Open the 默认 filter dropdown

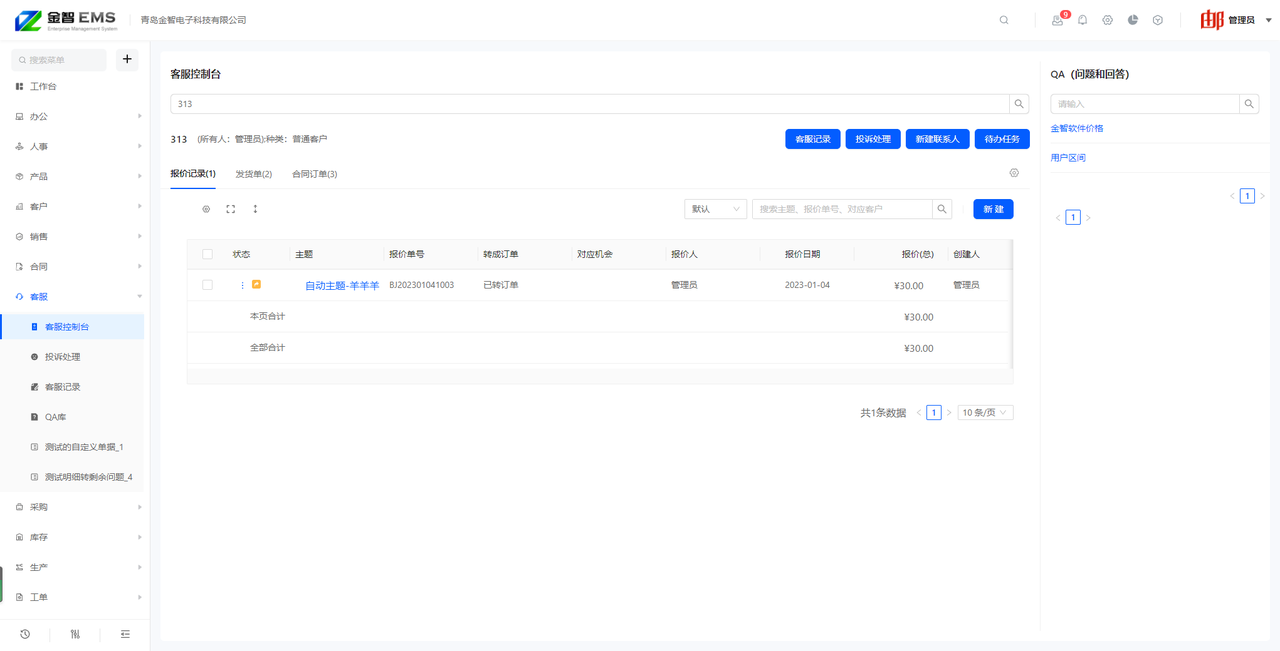(715, 209)
